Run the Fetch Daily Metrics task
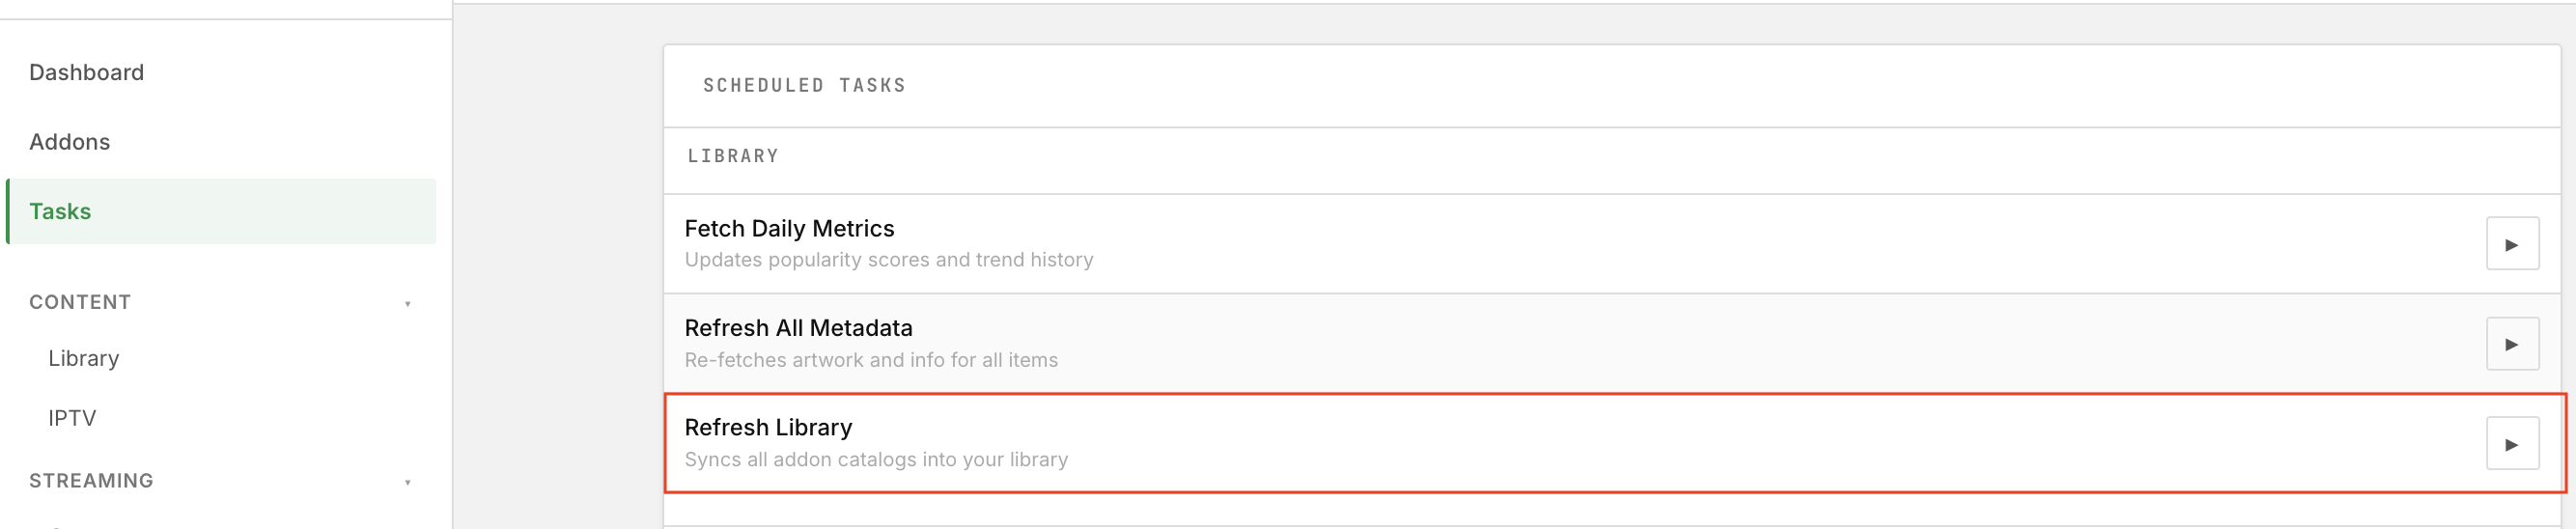The width and height of the screenshot is (2576, 529). coord(2512,244)
